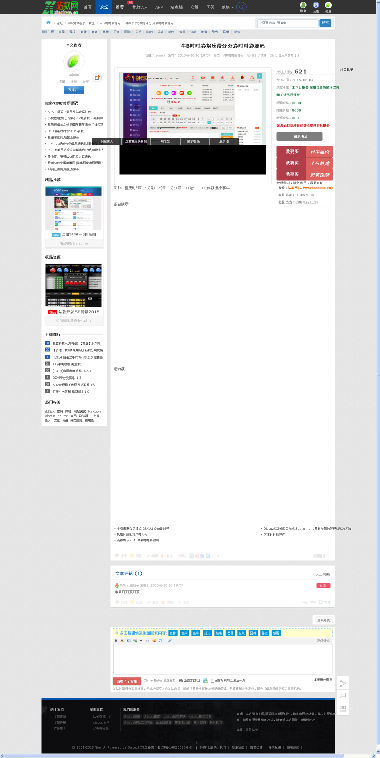Click the rank 2 badge in sidebar list
The height and width of the screenshot is (758, 380).
(x=47, y=350)
